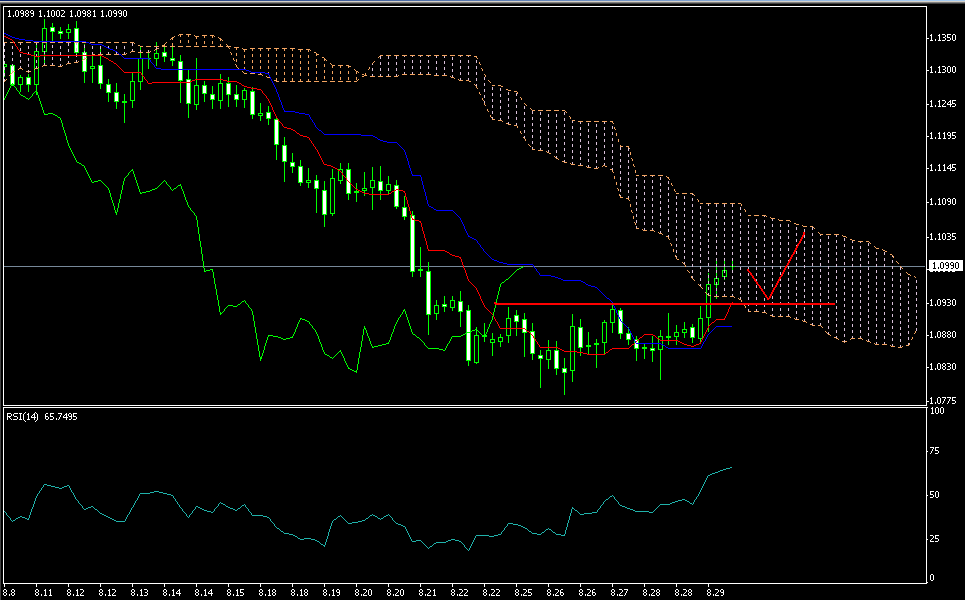The width and height of the screenshot is (965, 600).
Task: Click the current price tag 1.0990
Action: coord(945,266)
